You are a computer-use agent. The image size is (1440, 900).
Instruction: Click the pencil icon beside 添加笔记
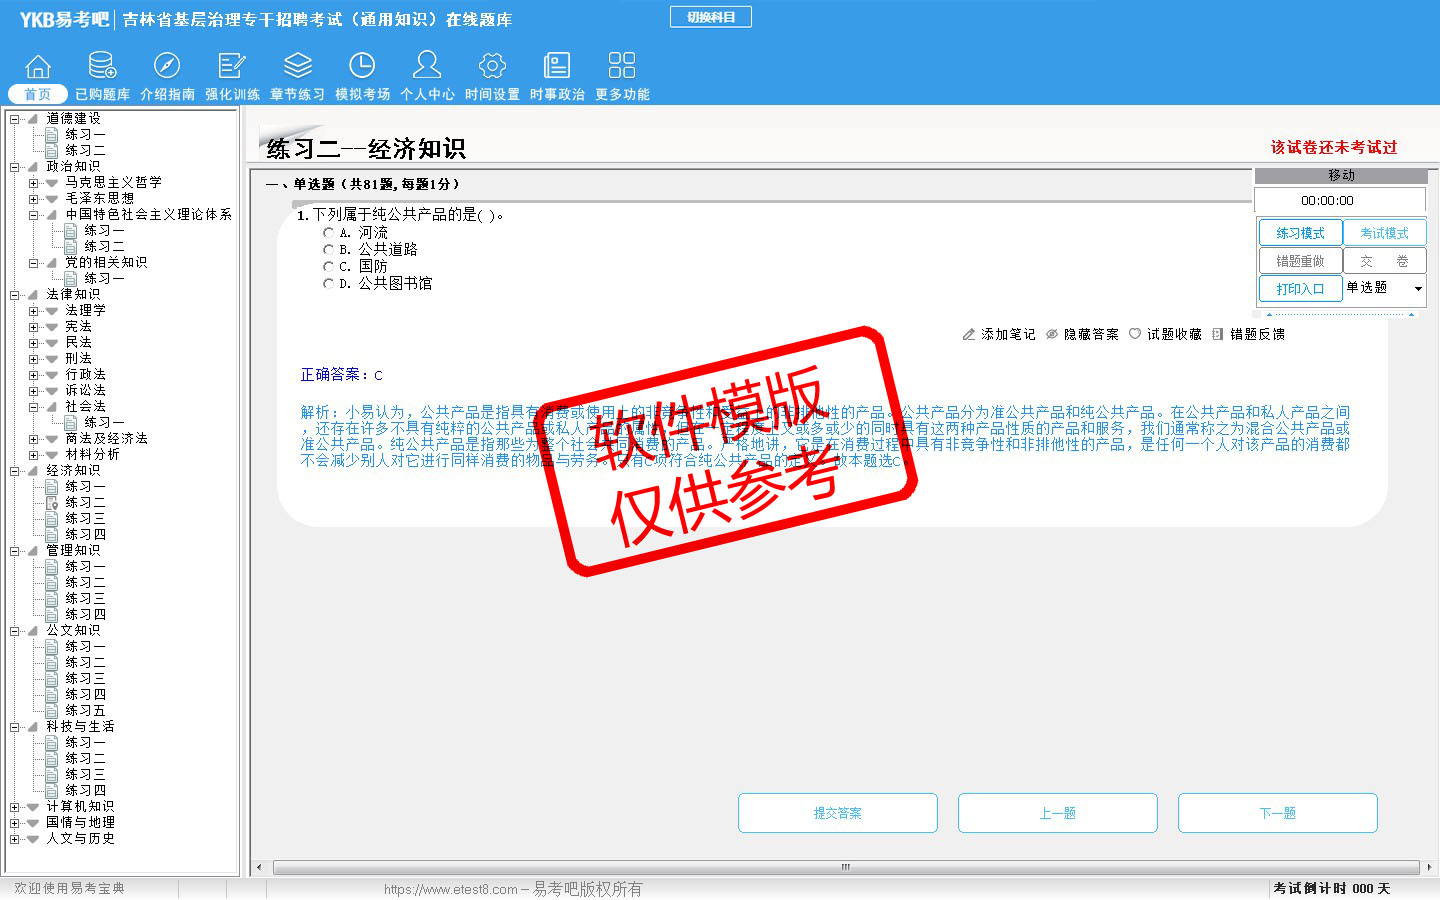tap(968, 334)
